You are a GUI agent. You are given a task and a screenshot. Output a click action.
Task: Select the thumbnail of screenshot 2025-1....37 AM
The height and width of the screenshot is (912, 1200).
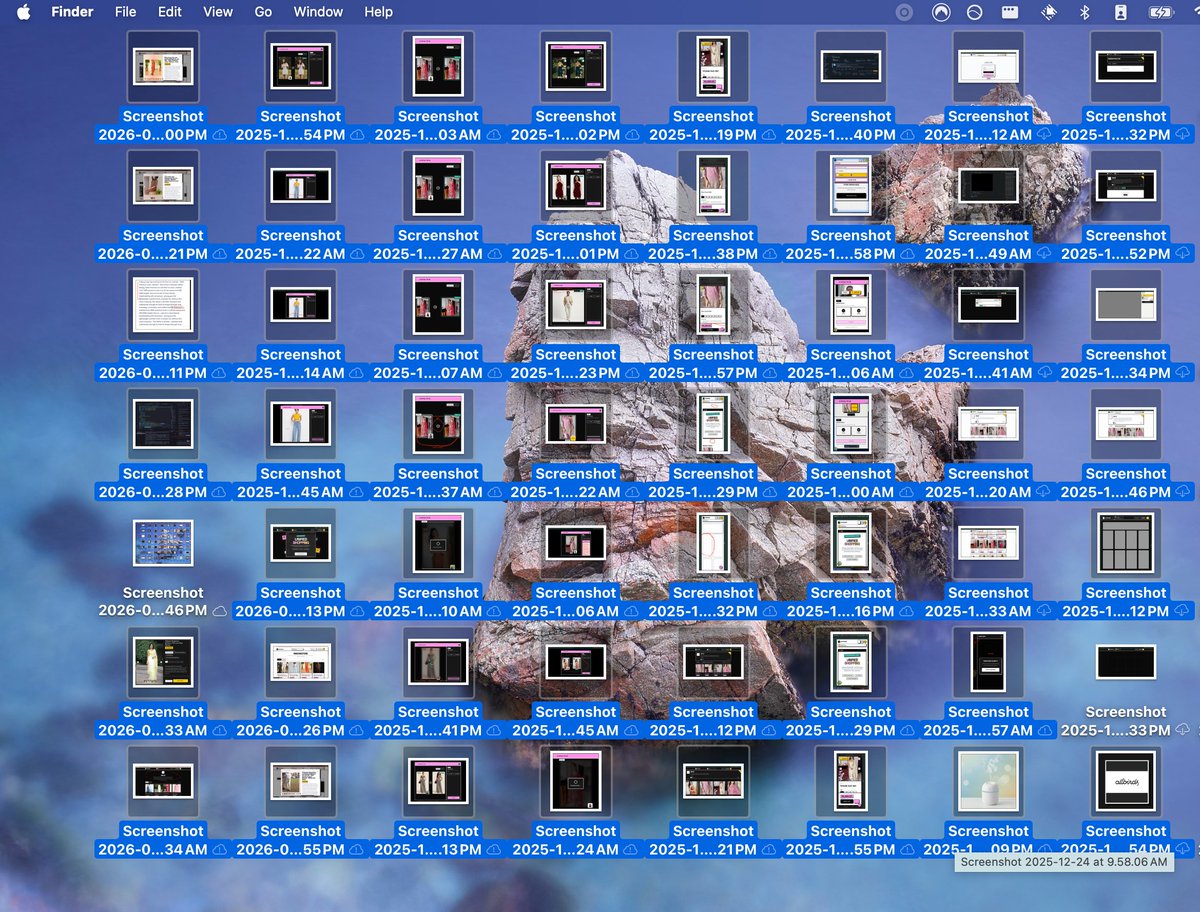[438, 423]
